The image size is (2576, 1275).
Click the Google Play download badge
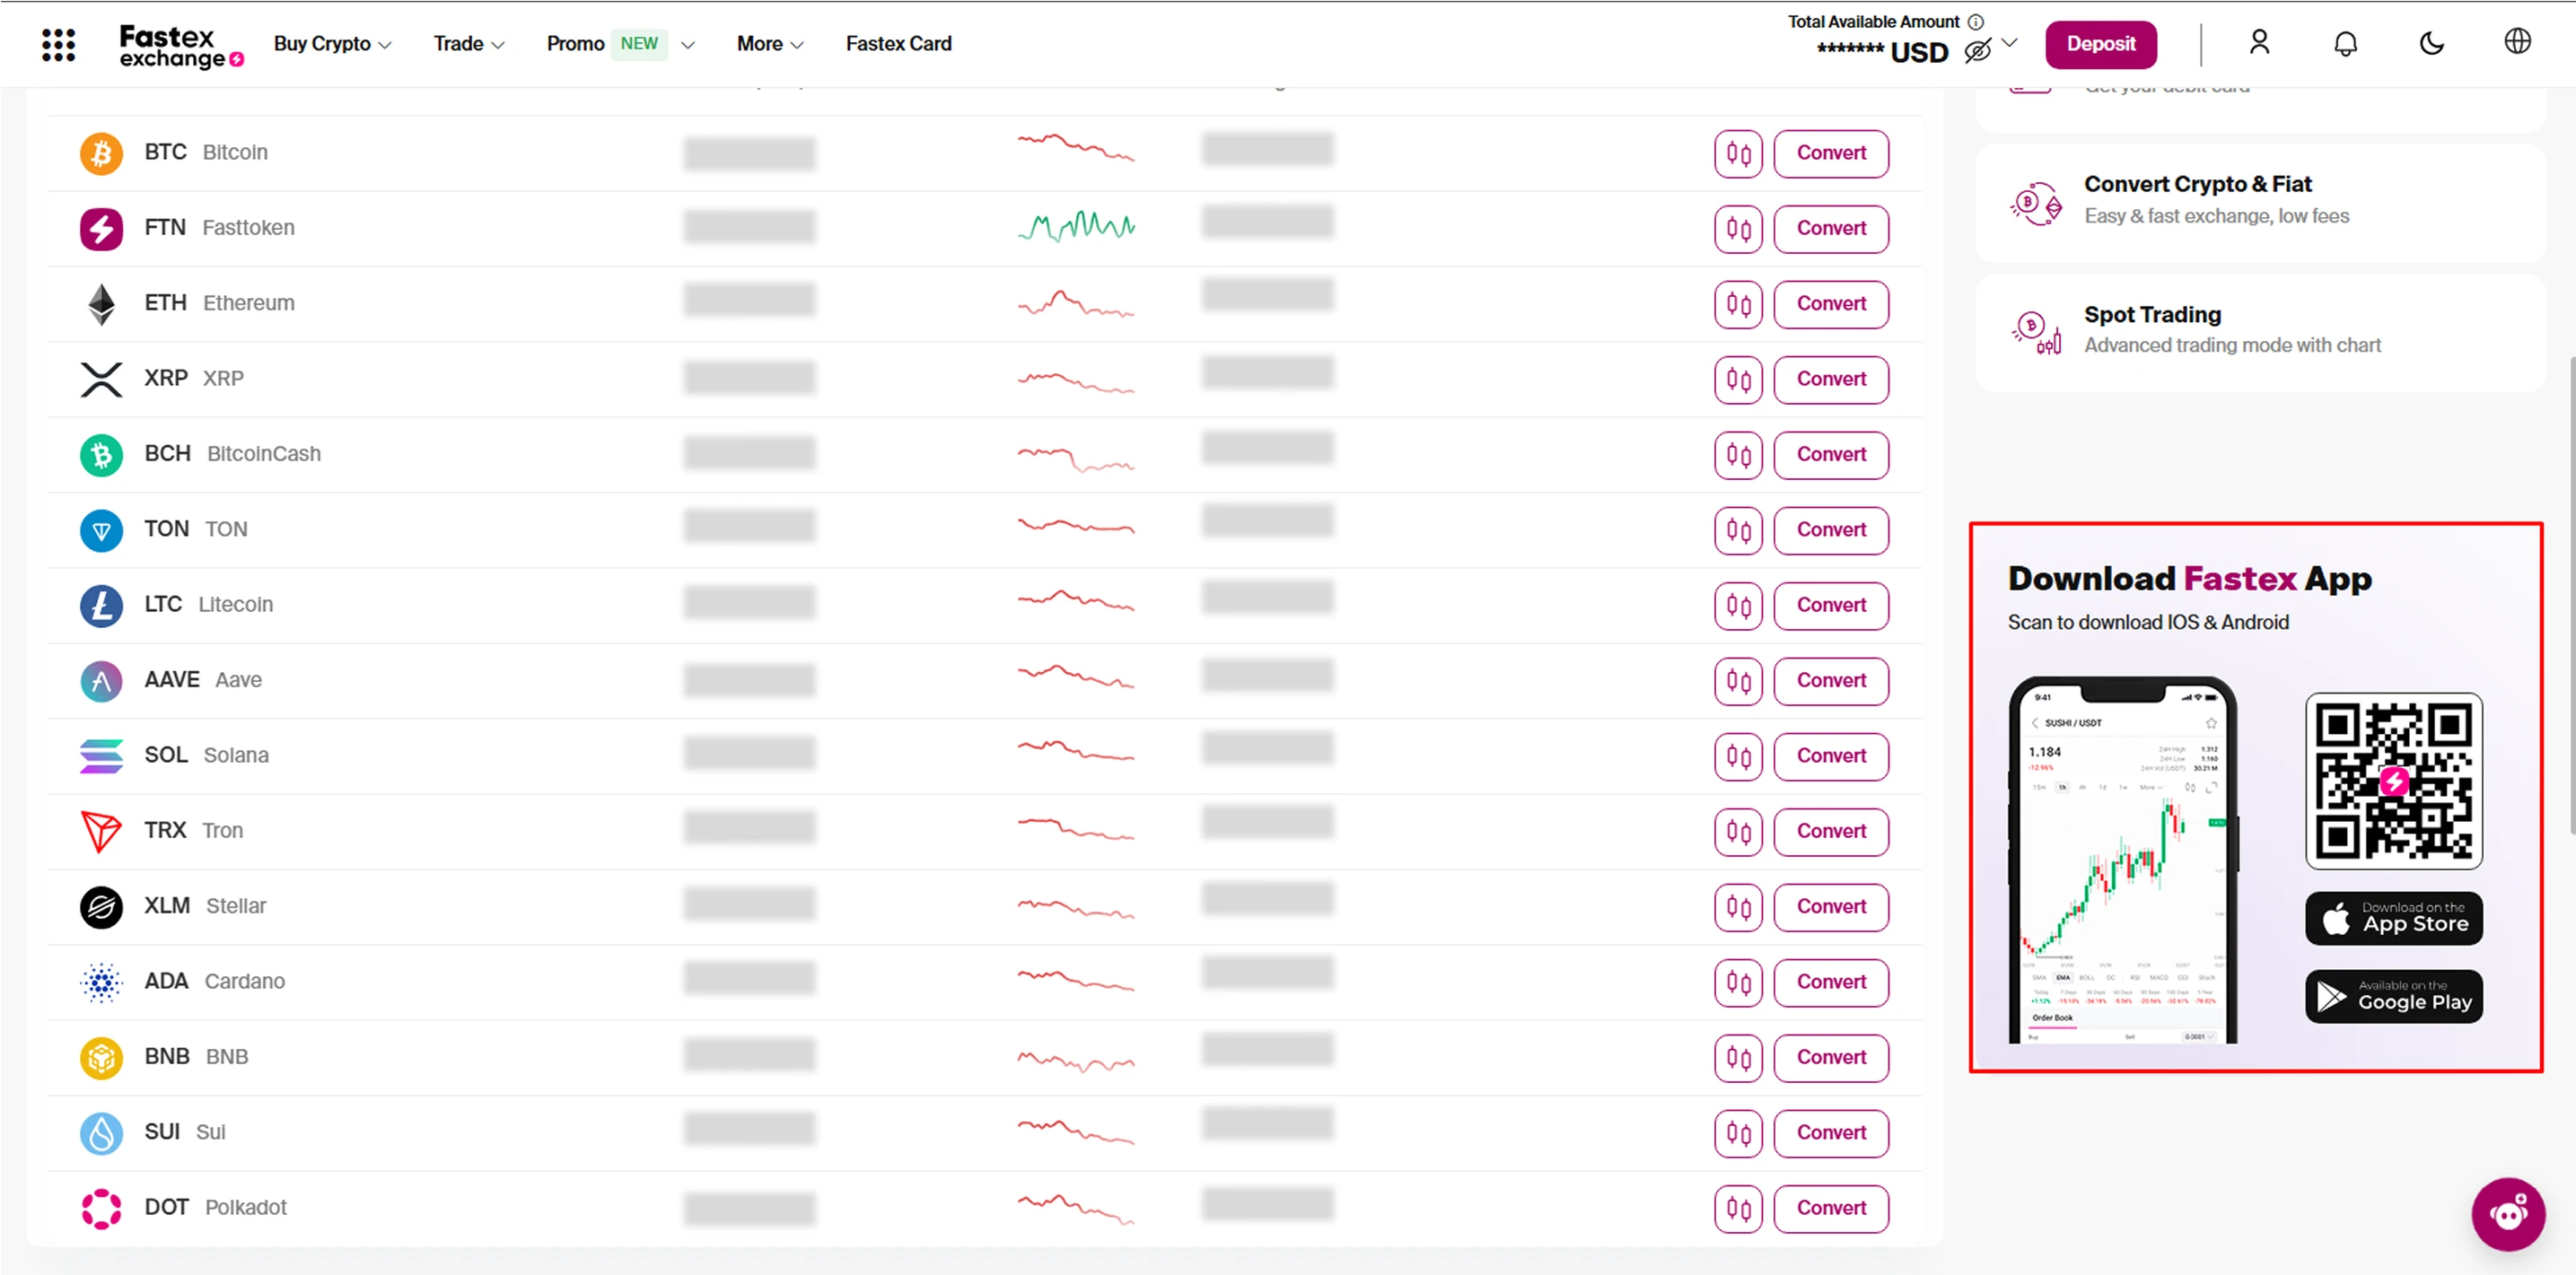coord(2393,996)
